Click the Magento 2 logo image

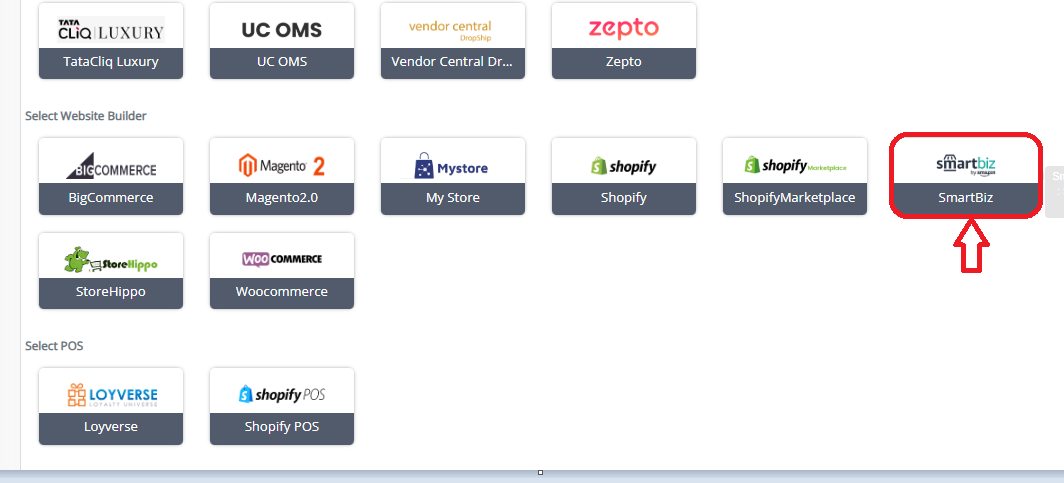tap(282, 166)
